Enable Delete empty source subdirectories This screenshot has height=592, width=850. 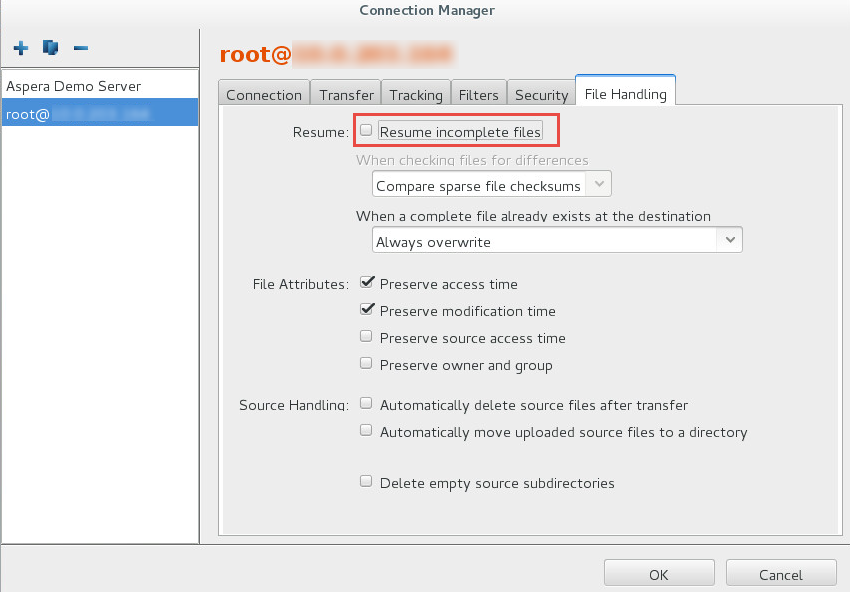(366, 480)
